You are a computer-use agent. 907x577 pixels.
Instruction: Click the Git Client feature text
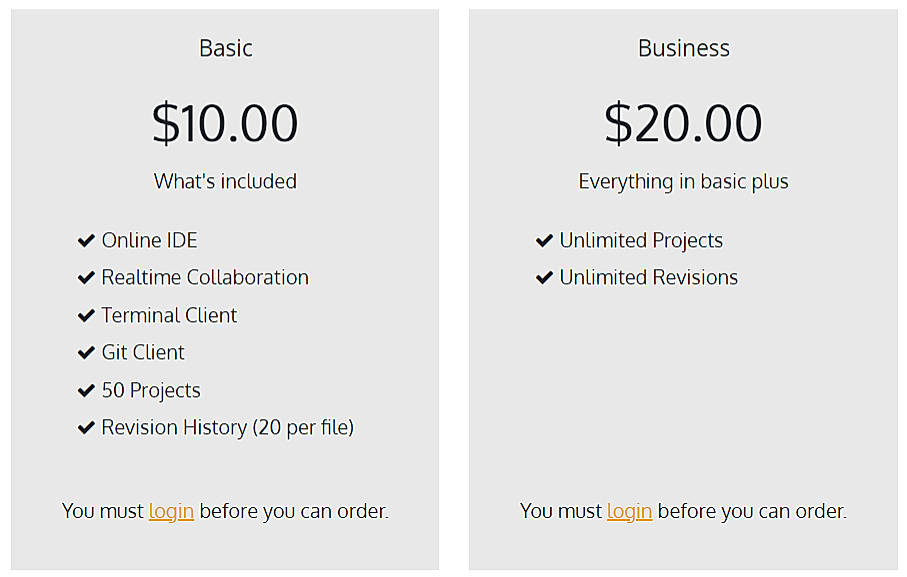click(143, 352)
